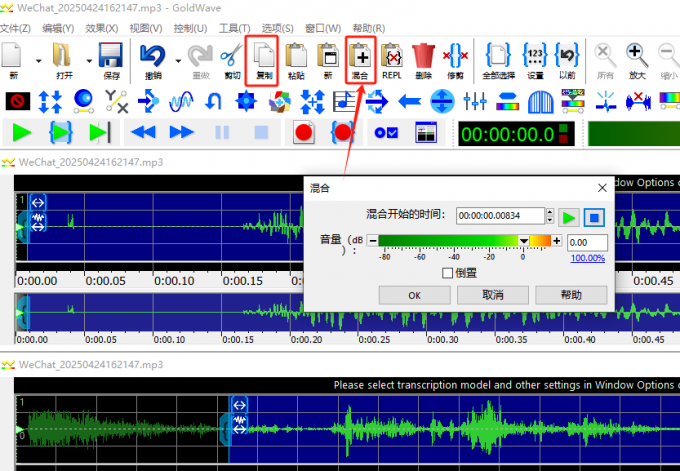Click the equalizer sliders effect icon
680x471 pixels.
click(x=475, y=101)
